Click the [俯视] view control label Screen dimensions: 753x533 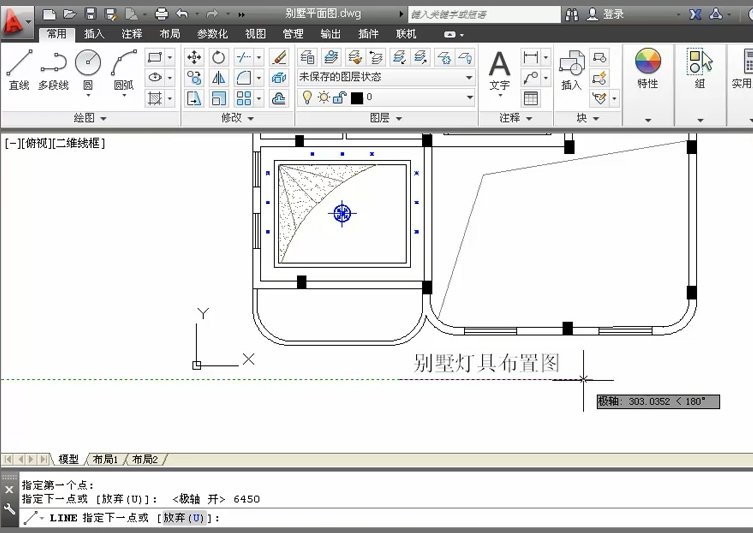[36, 143]
